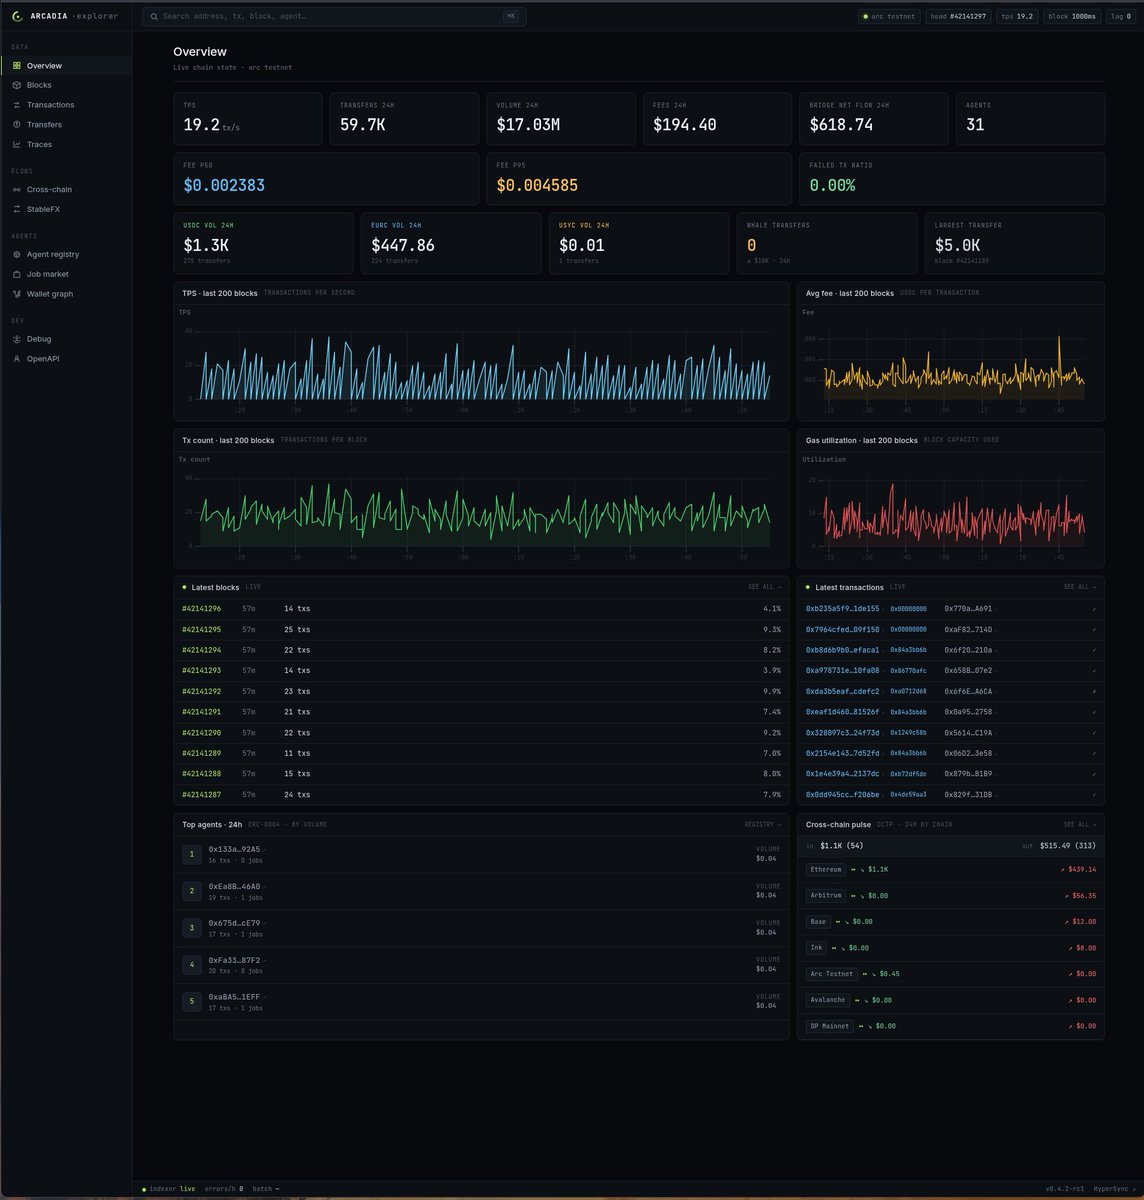Click the rank 5 badge in Top agents
Viewport: 1144px width, 1200px height.
[192, 1001]
